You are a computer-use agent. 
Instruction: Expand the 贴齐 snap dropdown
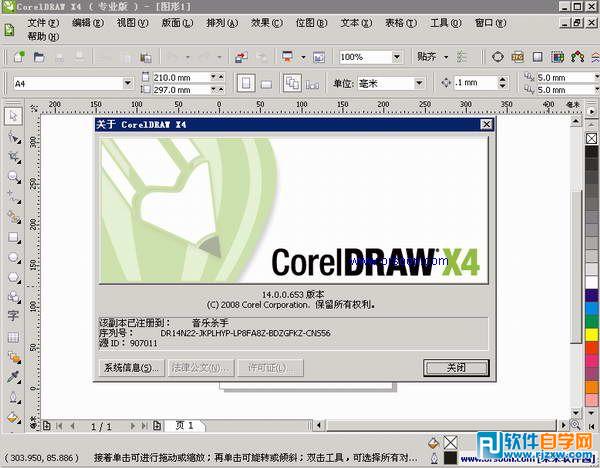[x=446, y=57]
